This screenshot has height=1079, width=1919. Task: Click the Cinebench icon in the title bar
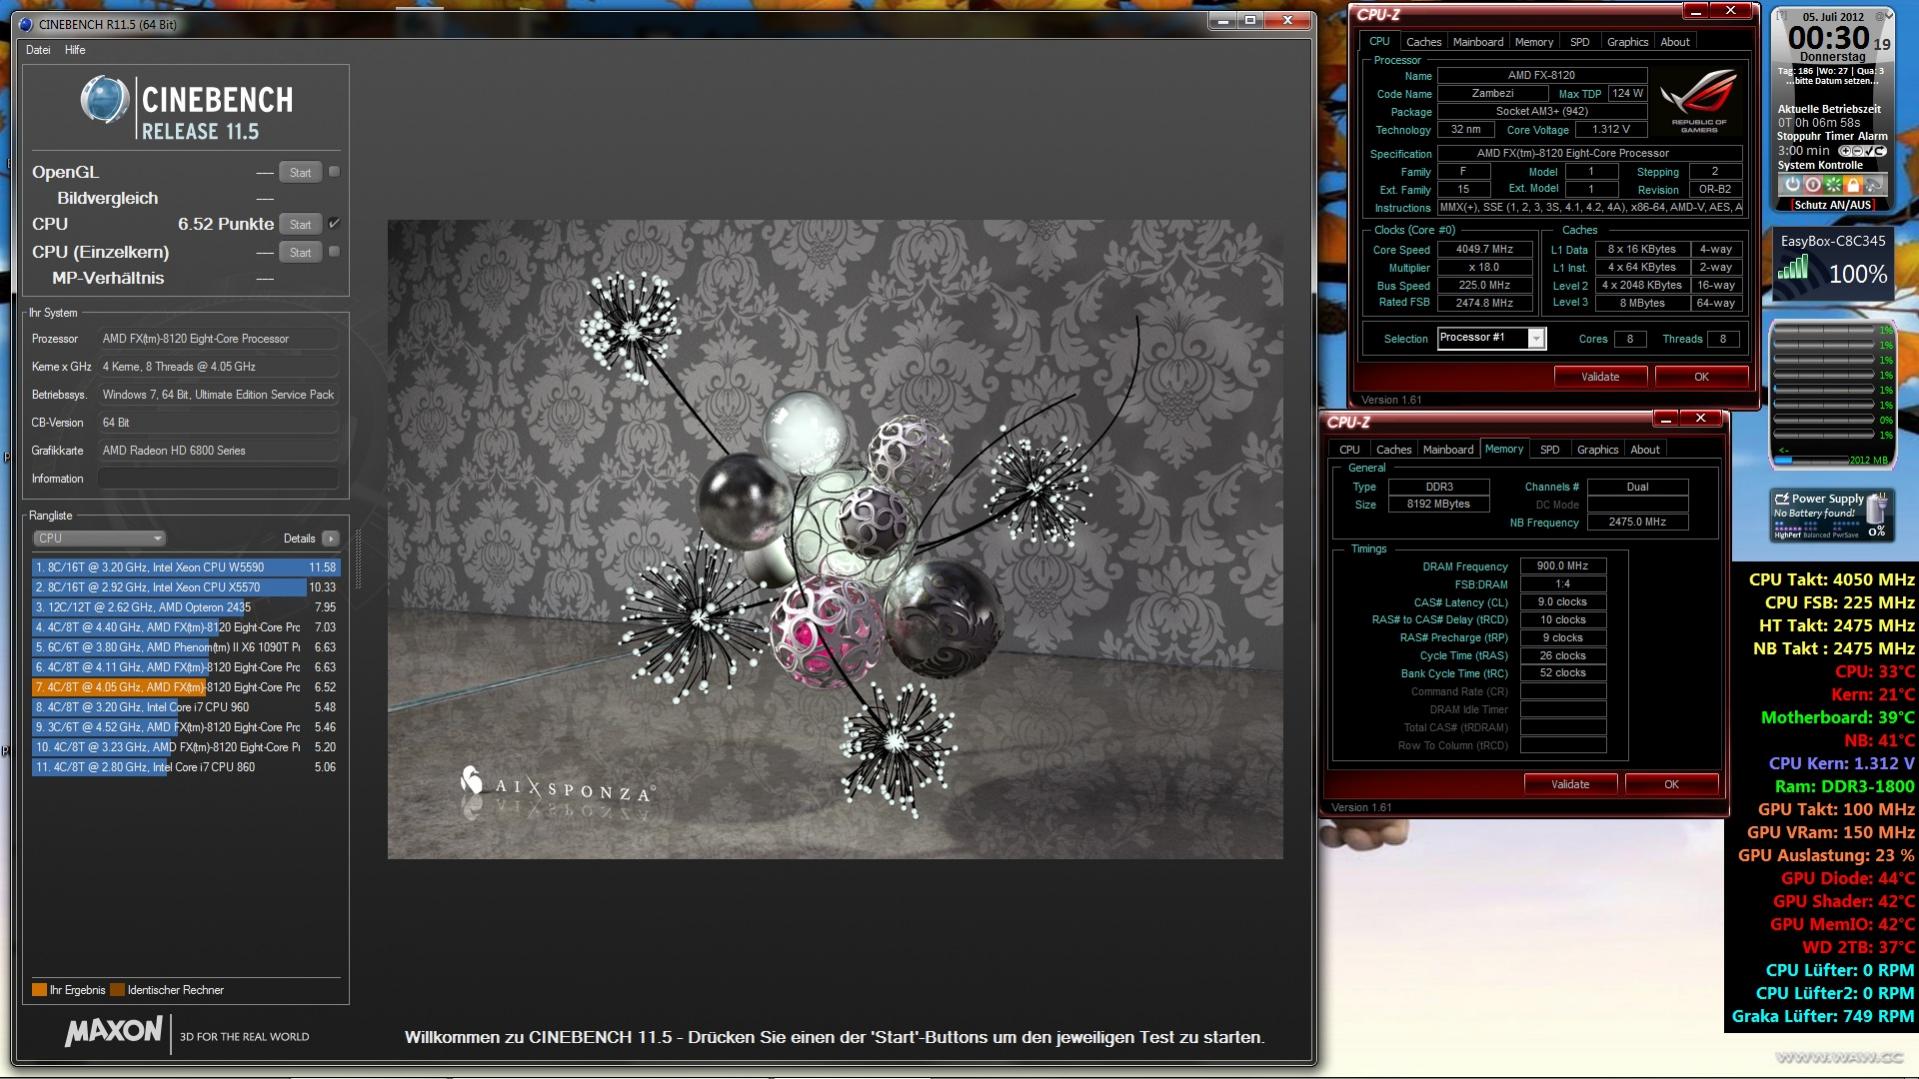click(26, 24)
